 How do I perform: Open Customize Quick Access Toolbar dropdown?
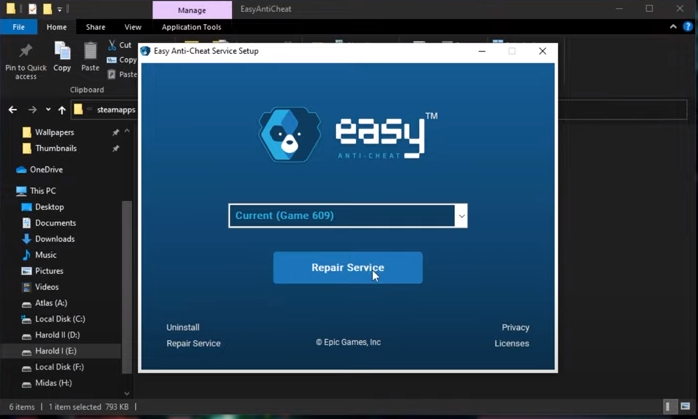(x=59, y=9)
